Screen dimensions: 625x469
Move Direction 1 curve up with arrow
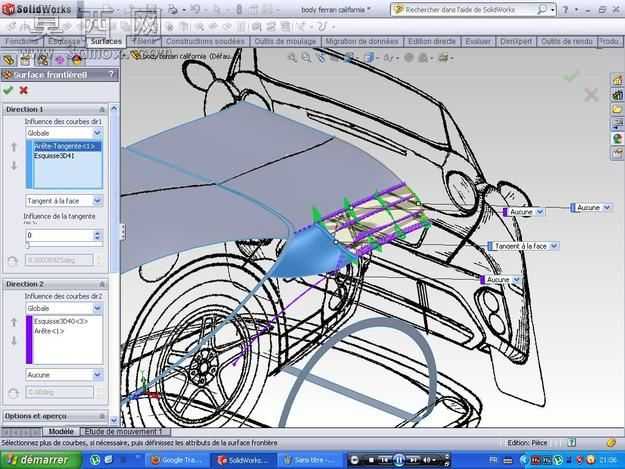coord(14,147)
